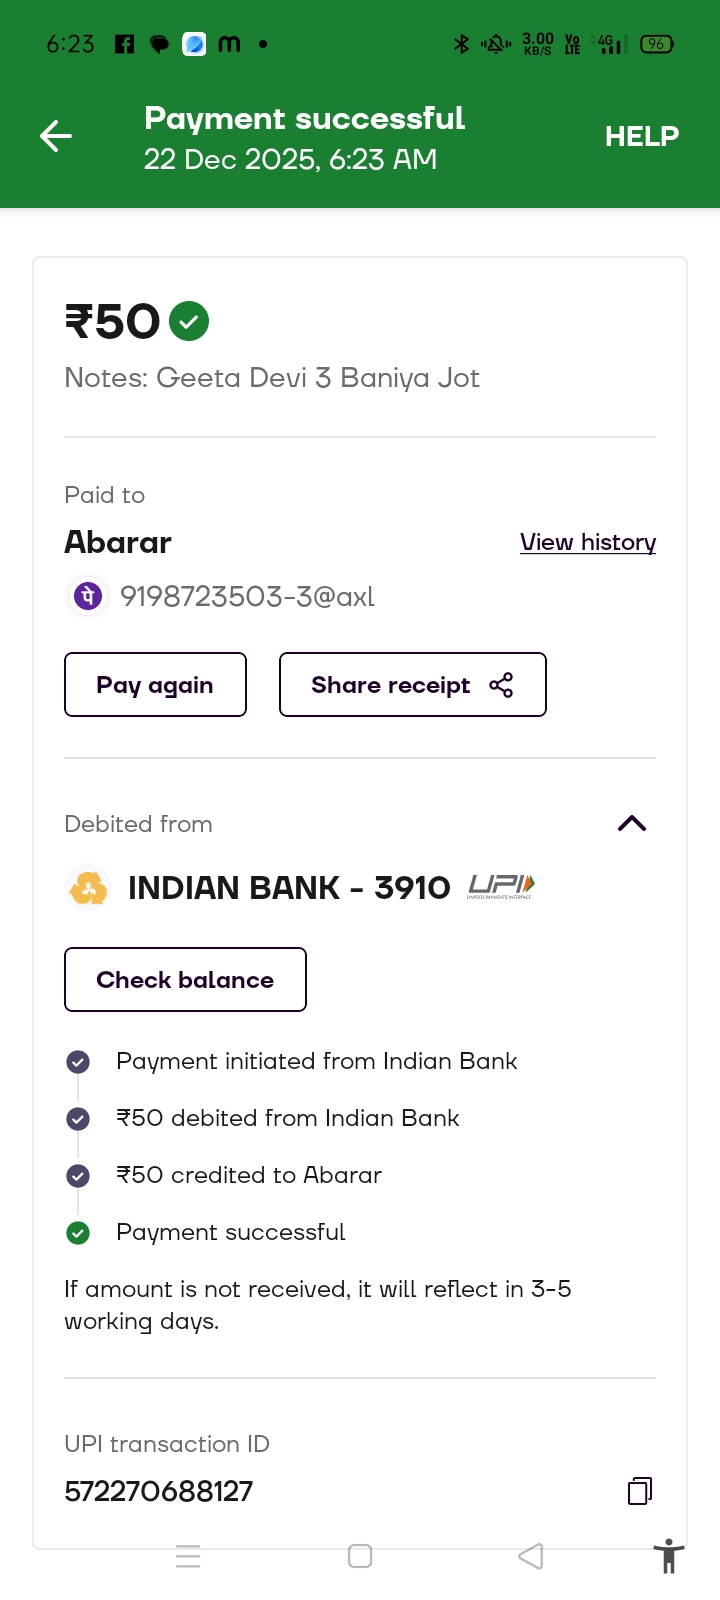Tap the Payment successful status step
Screen dimensions: 720x1600
(230, 1232)
